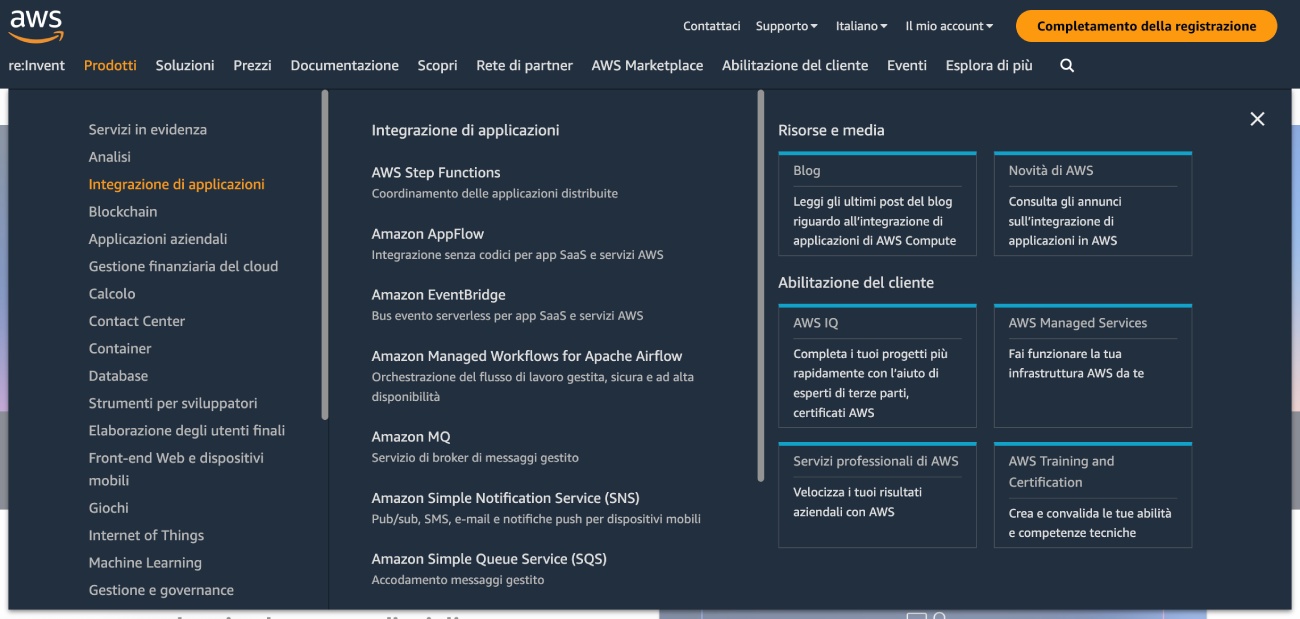Open AWS Training and Certification card

pos(1093,495)
